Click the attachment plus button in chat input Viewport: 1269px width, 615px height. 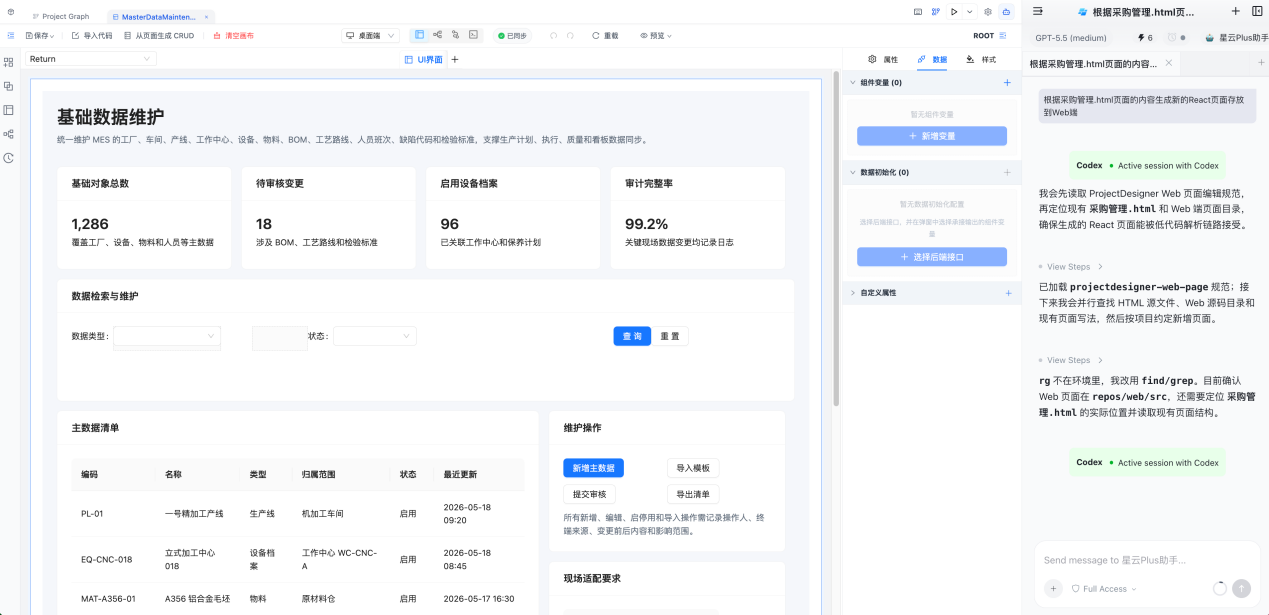[1053, 589]
